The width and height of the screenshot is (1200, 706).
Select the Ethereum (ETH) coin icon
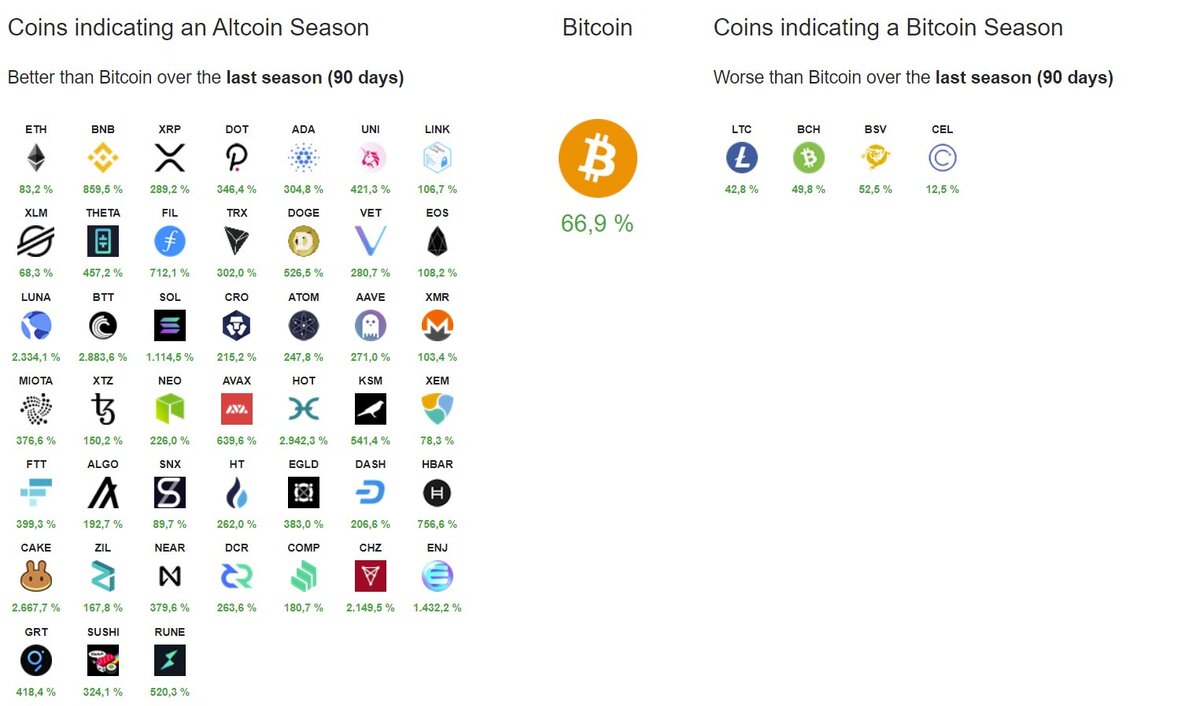pyautogui.click(x=36, y=157)
